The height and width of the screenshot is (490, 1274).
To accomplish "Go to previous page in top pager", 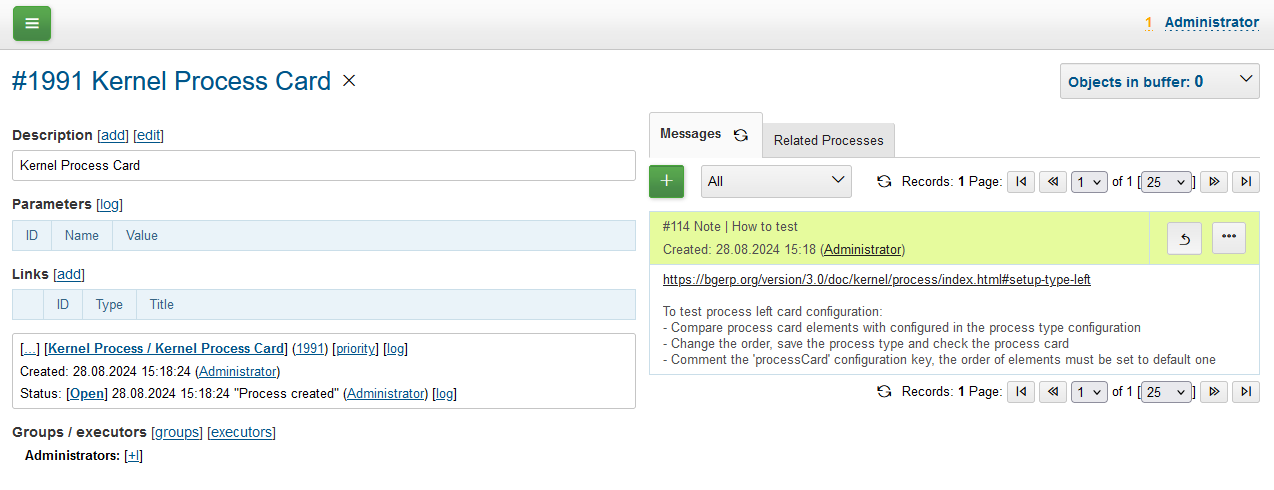I will [x=1053, y=181].
